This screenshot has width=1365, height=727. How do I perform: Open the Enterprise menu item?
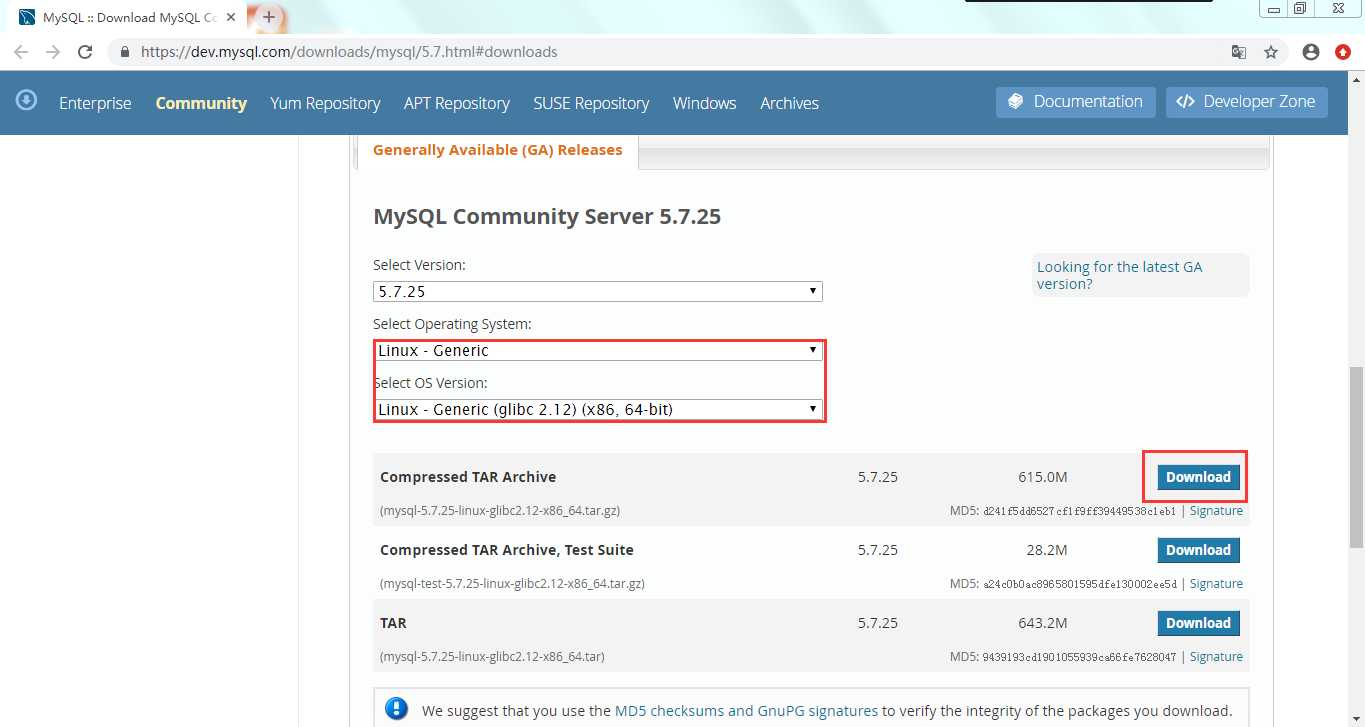[x=95, y=103]
